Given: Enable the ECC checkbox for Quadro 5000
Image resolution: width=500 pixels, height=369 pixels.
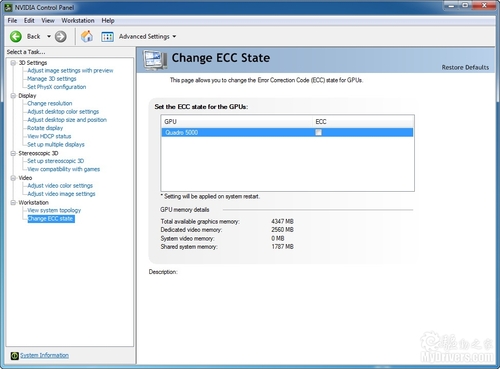Looking at the screenshot, I should [318, 132].
